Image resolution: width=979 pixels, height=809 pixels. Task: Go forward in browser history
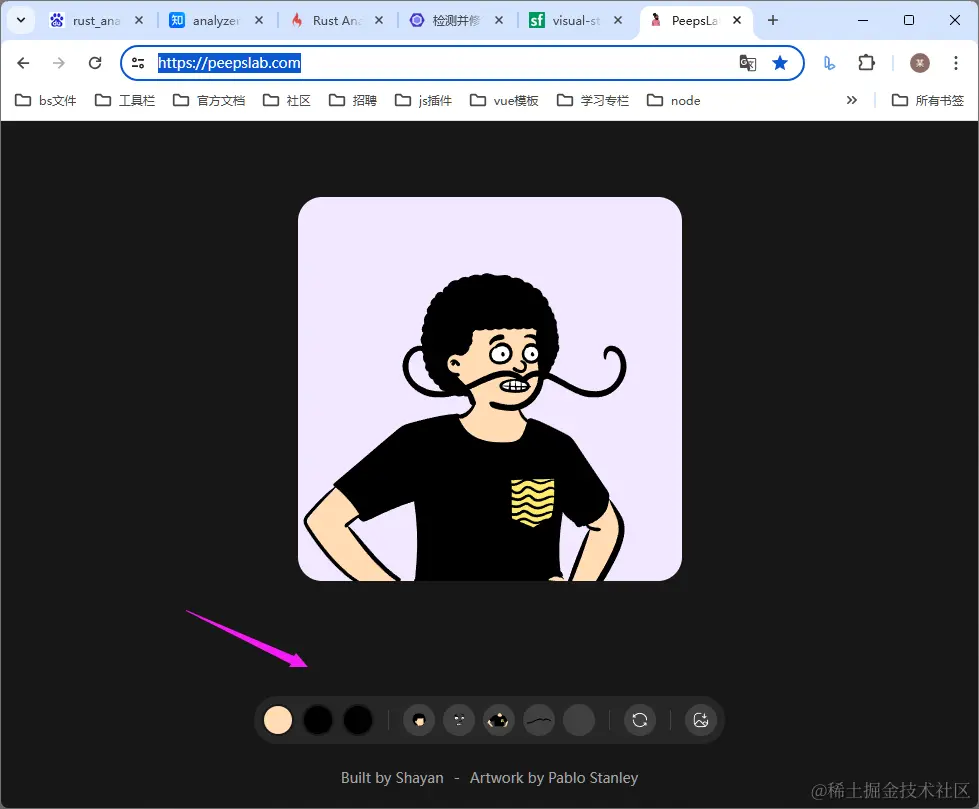[x=59, y=63]
